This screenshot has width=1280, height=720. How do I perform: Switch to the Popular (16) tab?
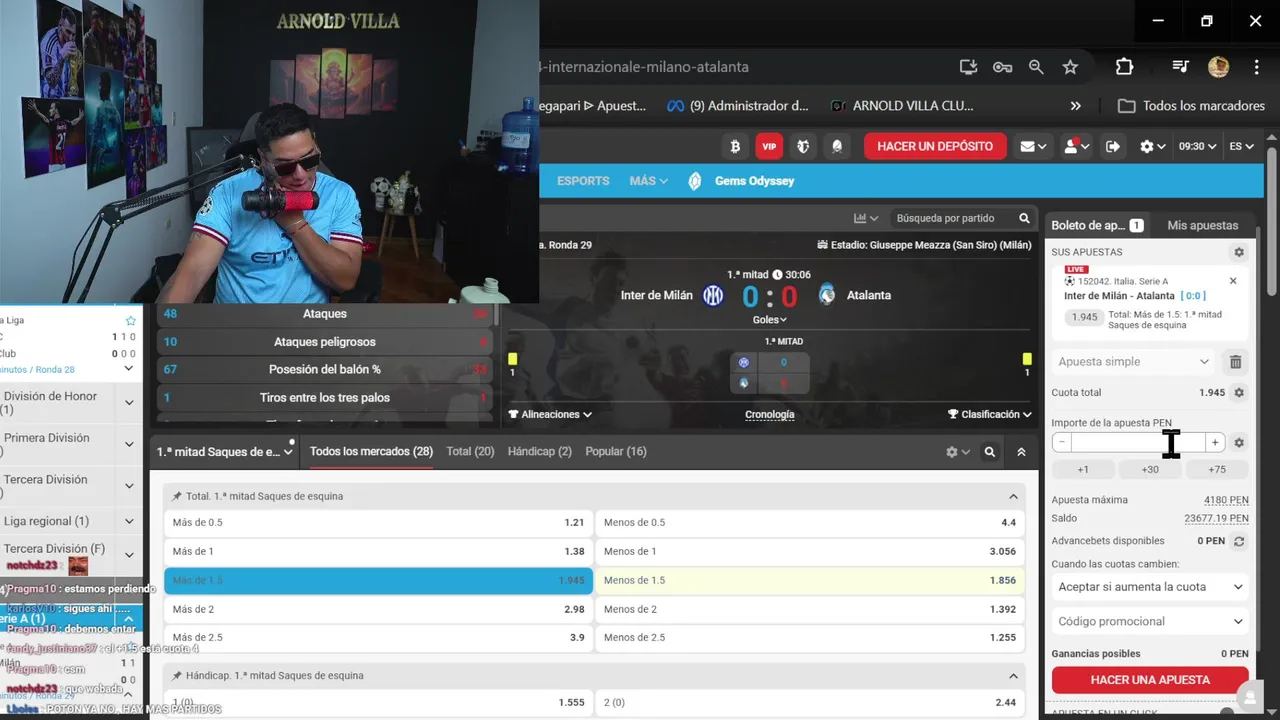coord(616,452)
